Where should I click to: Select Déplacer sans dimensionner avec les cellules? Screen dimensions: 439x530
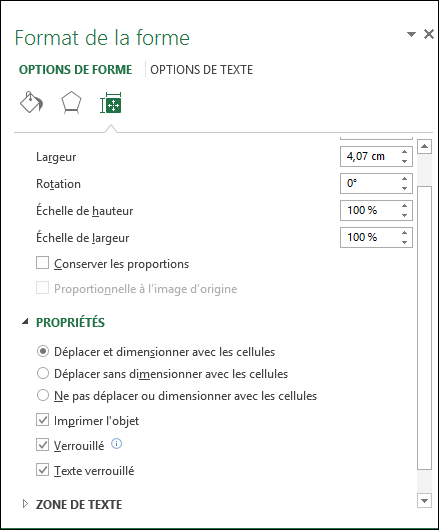tap(43, 374)
